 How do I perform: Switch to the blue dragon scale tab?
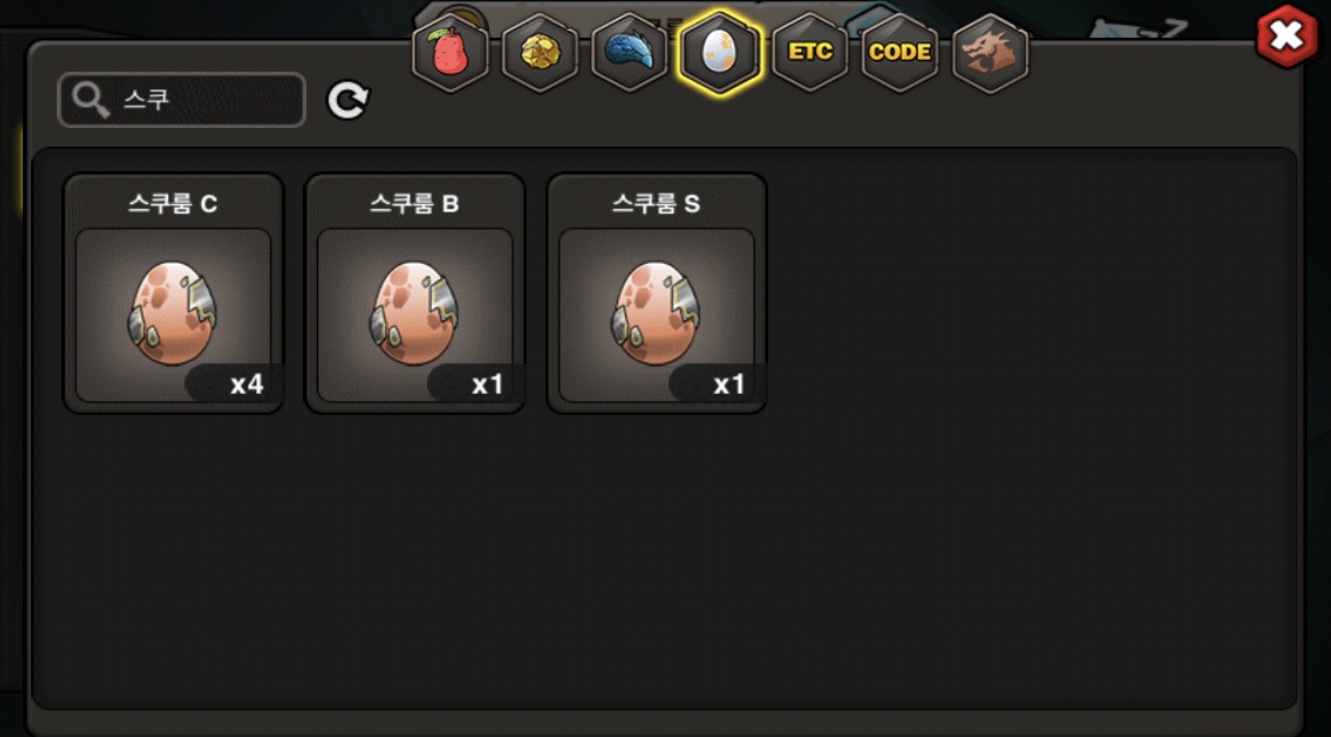[x=630, y=52]
